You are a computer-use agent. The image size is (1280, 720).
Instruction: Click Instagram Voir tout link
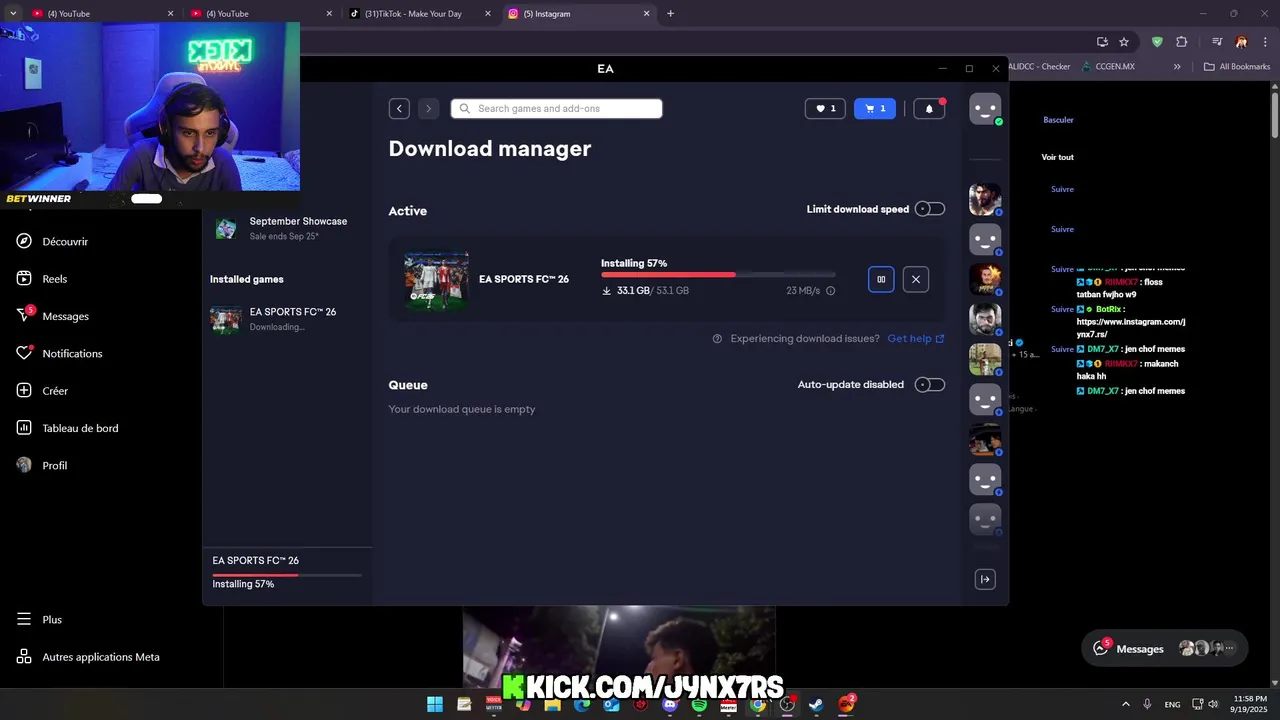(1057, 157)
